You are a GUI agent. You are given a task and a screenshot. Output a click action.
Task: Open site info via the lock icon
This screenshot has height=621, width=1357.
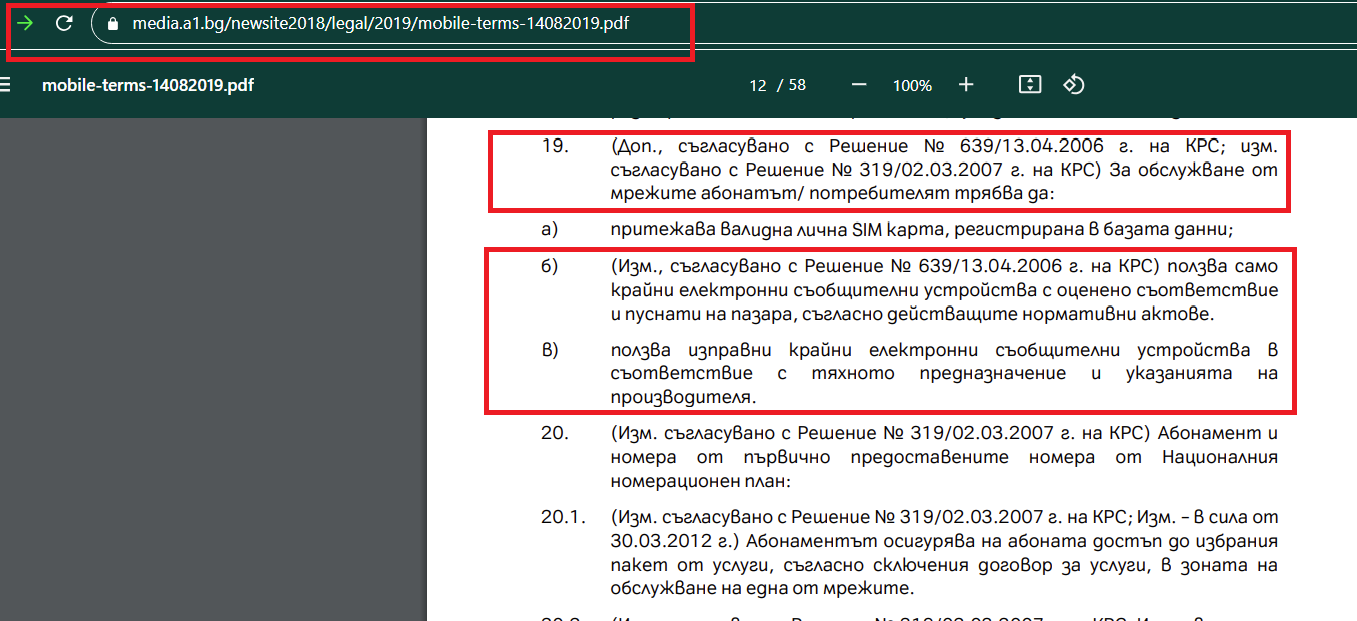[112, 23]
